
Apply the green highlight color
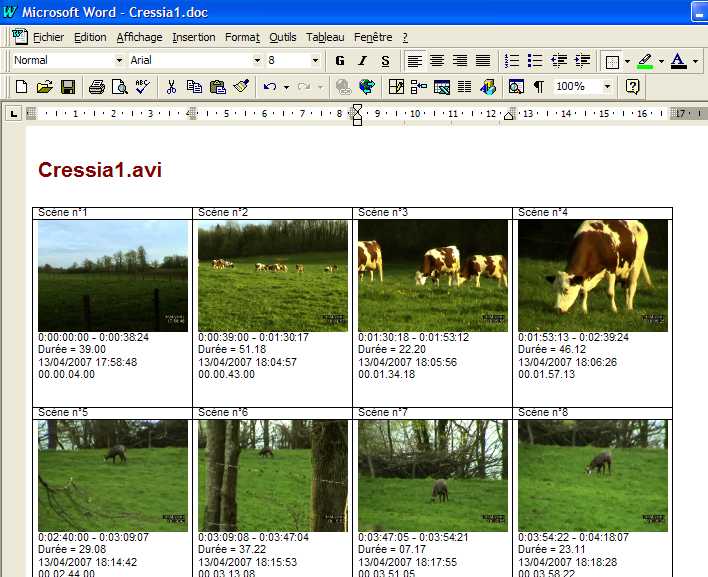(645, 61)
